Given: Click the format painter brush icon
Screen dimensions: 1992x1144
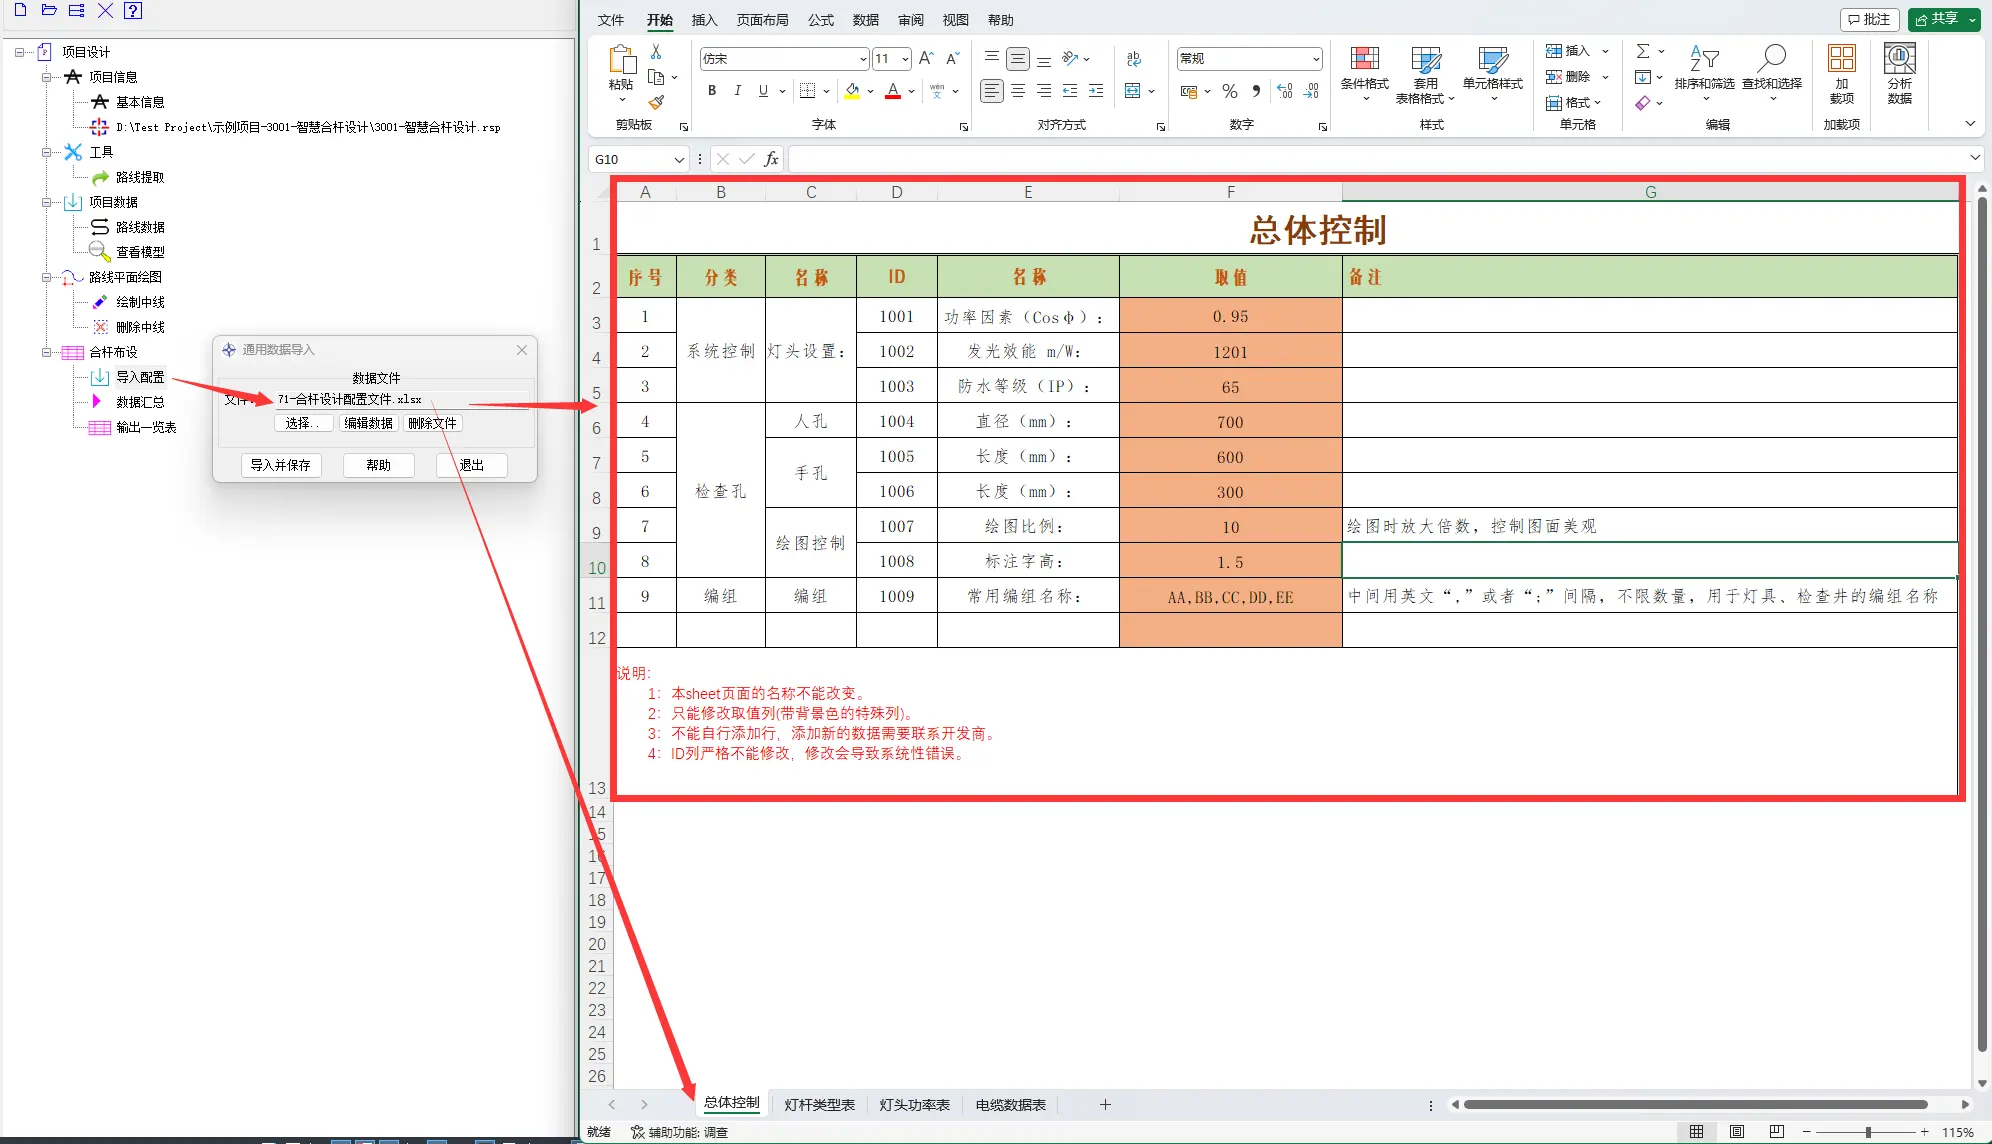Looking at the screenshot, I should tap(656, 102).
